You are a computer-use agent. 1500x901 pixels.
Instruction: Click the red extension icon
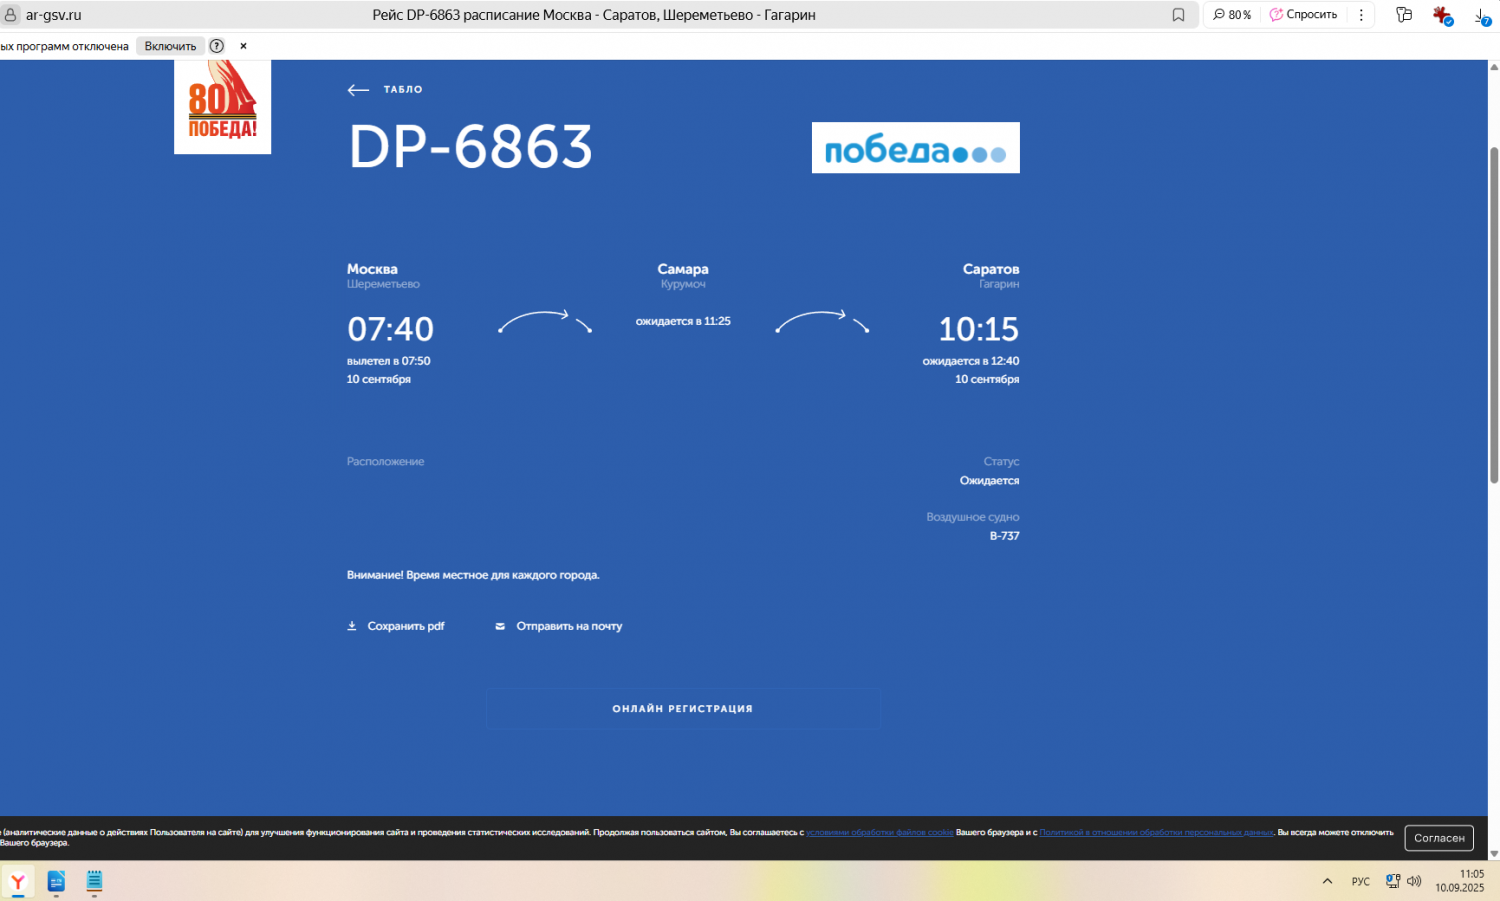(x=1442, y=15)
